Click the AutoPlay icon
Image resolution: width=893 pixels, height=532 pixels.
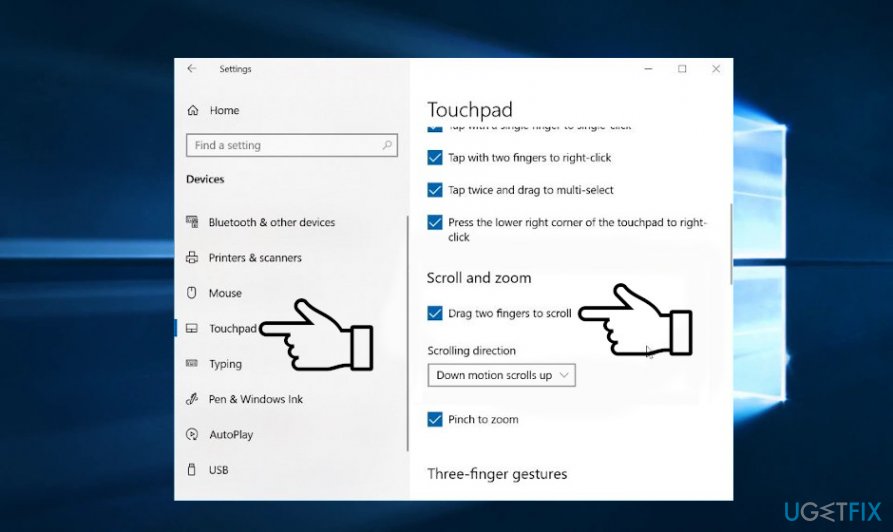pyautogui.click(x=192, y=435)
